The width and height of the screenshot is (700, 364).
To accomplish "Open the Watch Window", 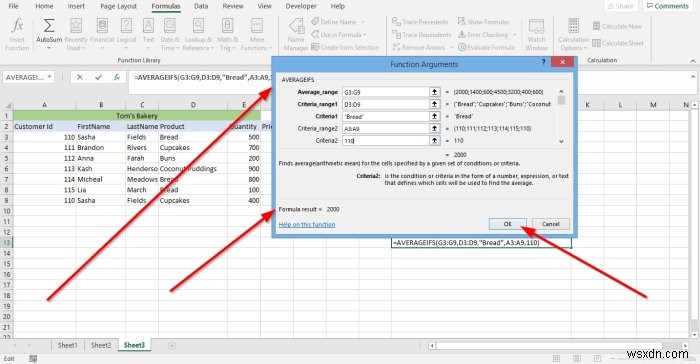I will [x=536, y=34].
